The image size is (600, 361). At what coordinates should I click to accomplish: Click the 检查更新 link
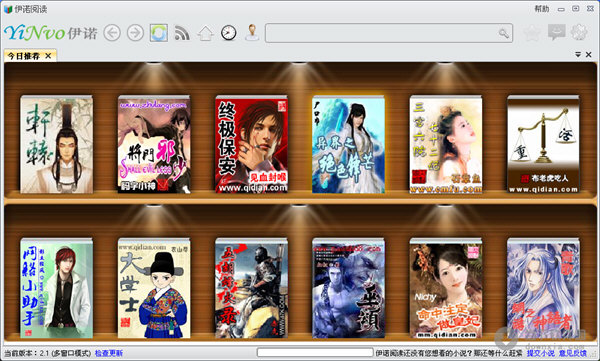click(109, 353)
